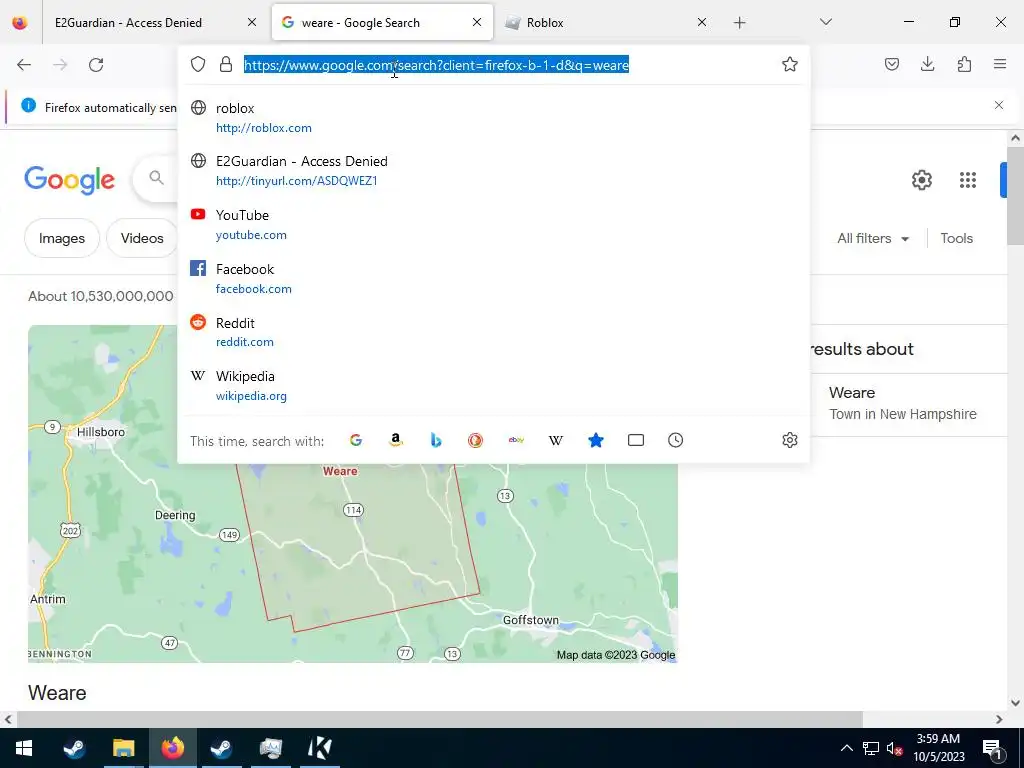Viewport: 1024px width, 768px height.
Task: Save page to Pocket
Action: [x=891, y=64]
